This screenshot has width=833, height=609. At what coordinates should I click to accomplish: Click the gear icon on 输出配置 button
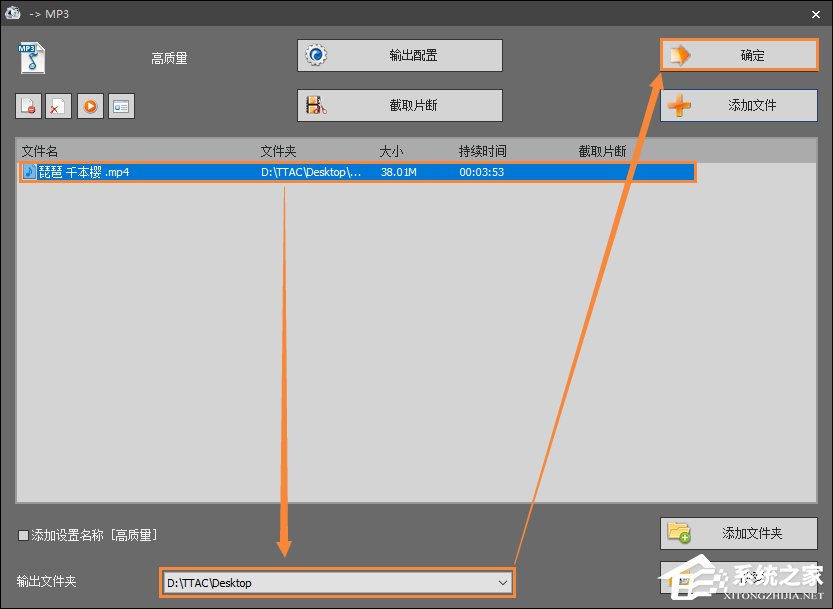[315, 56]
